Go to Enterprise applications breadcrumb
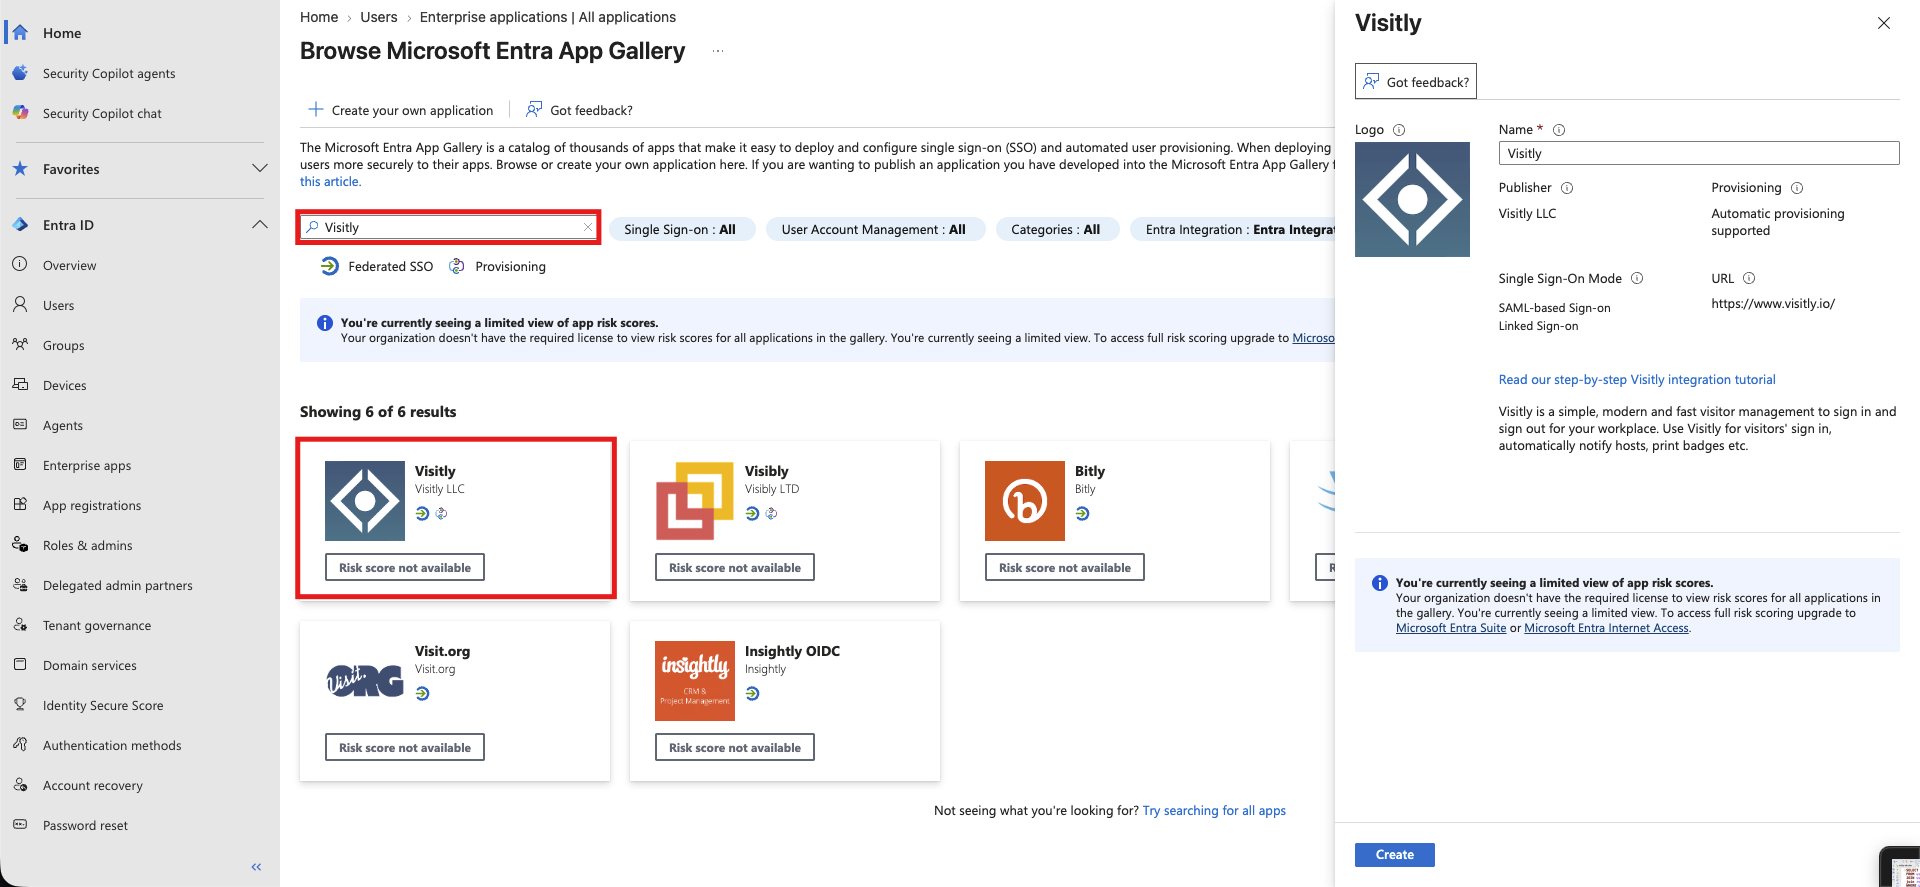This screenshot has height=887, width=1920. [548, 17]
